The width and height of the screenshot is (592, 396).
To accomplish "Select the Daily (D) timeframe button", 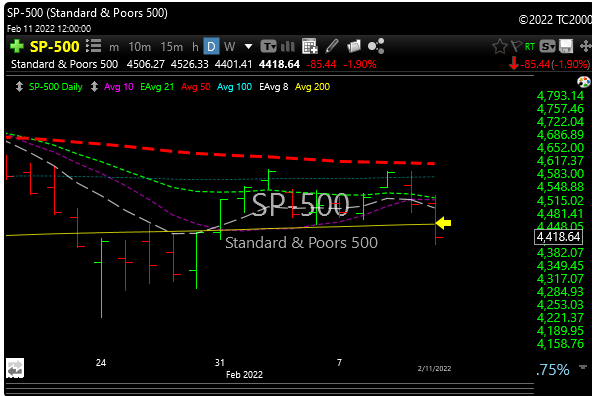I will [x=211, y=46].
